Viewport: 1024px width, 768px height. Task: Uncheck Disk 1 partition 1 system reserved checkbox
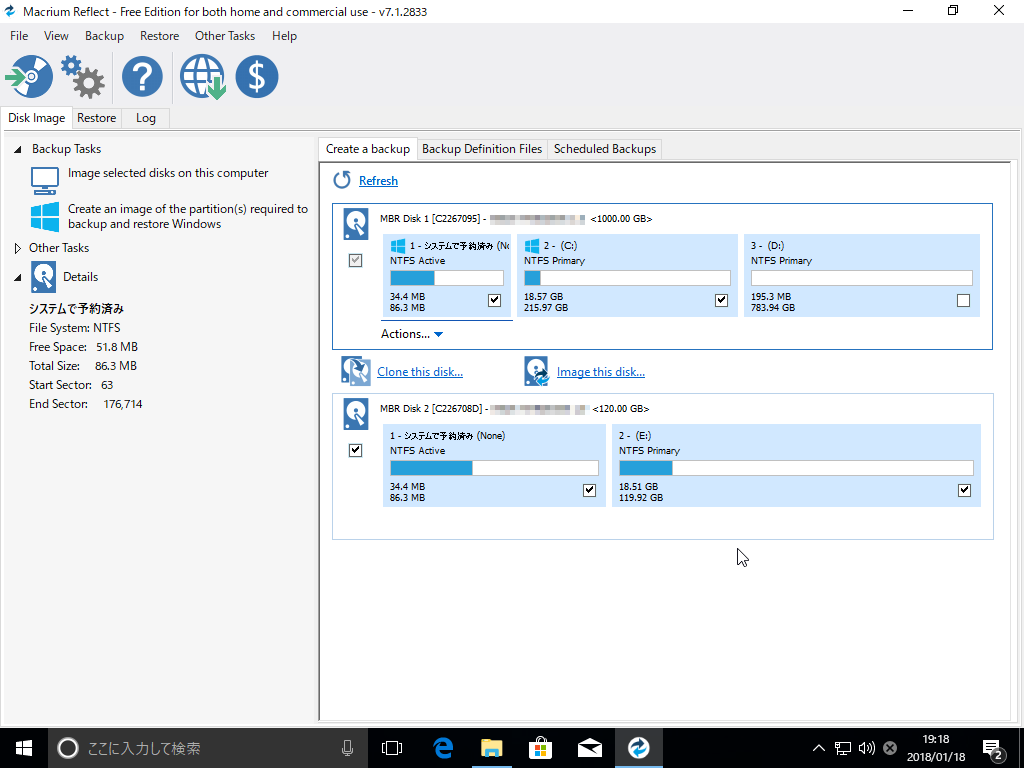(x=494, y=300)
